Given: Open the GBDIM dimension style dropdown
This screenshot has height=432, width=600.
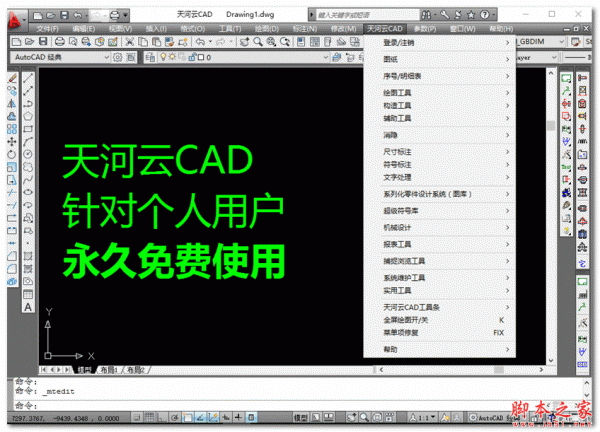Looking at the screenshot, I should [x=561, y=41].
